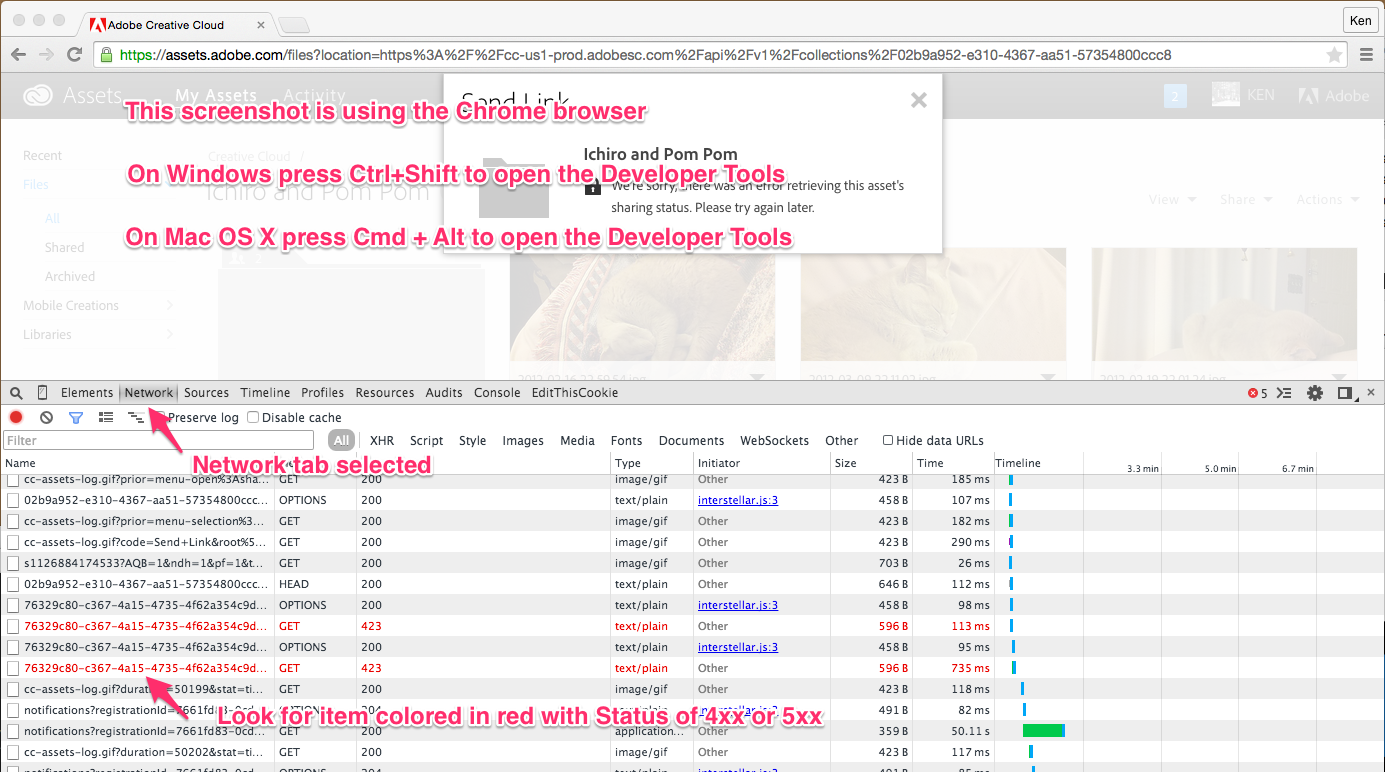
Task: Filter requests by WebSockets type
Action: tap(773, 440)
